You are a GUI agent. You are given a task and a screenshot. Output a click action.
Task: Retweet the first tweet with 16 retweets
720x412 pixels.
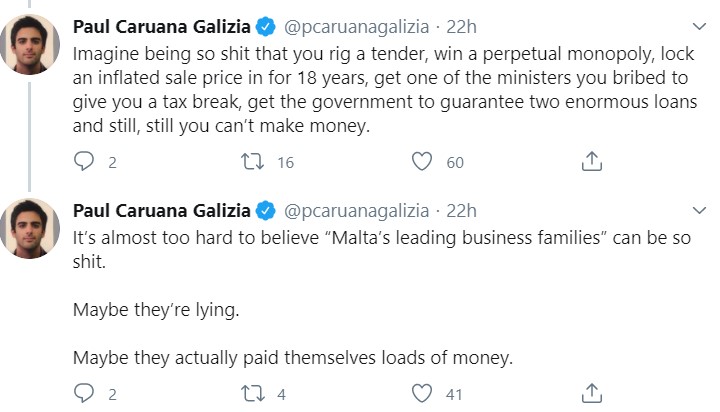pos(252,161)
